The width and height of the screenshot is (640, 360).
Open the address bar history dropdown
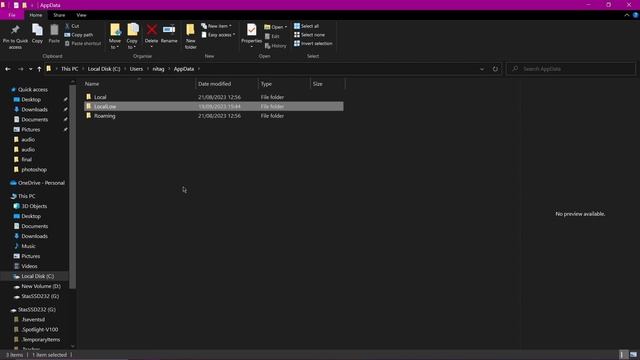pyautogui.click(x=482, y=69)
